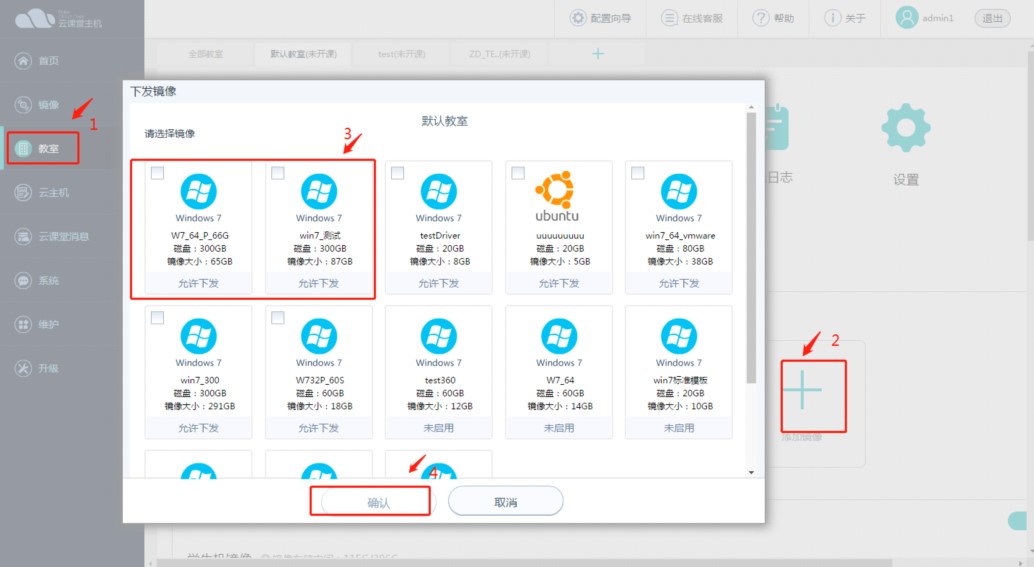
Task: Click the 设置 gear icon in background page
Action: pyautogui.click(x=906, y=128)
